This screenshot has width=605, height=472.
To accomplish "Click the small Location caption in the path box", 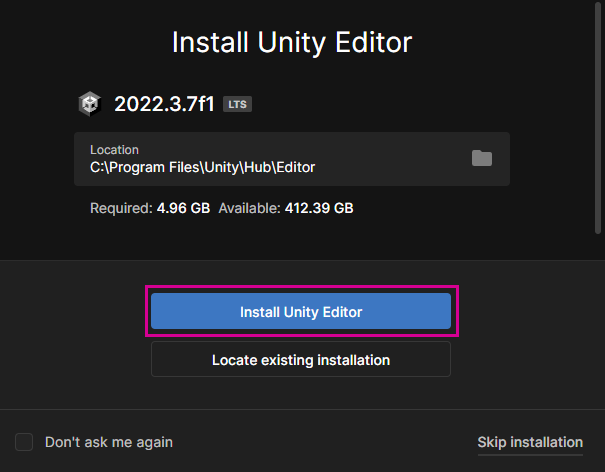I will point(114,150).
